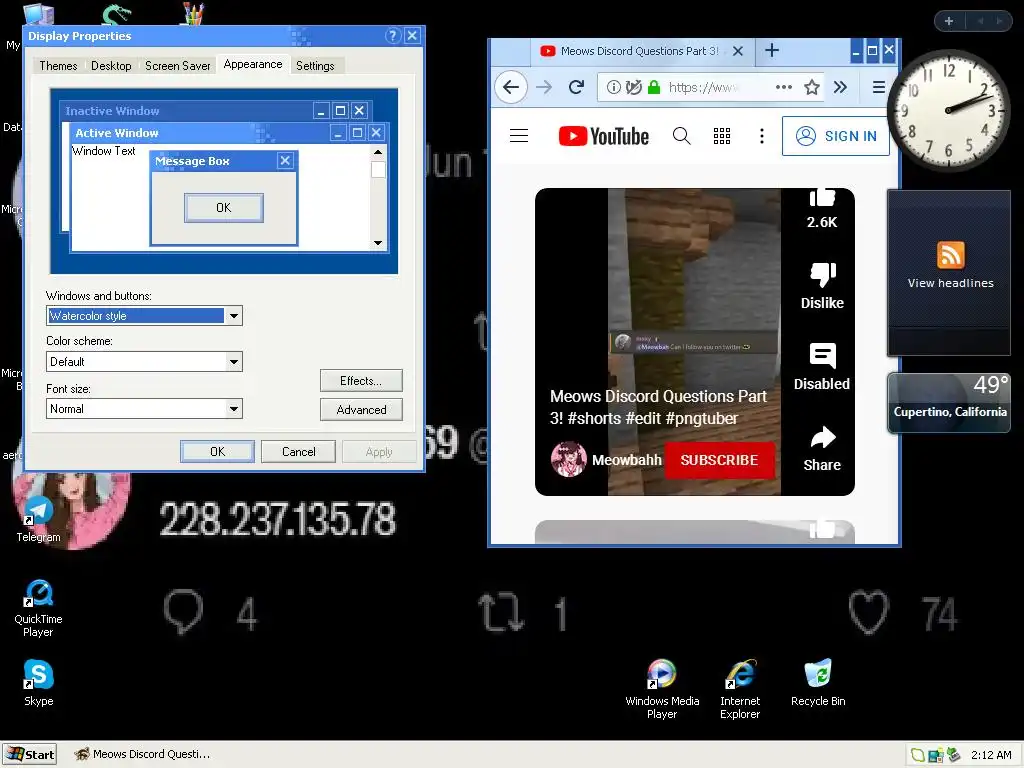Viewport: 1024px width, 768px height.
Task: Click the browser back arrow button
Action: tap(511, 87)
